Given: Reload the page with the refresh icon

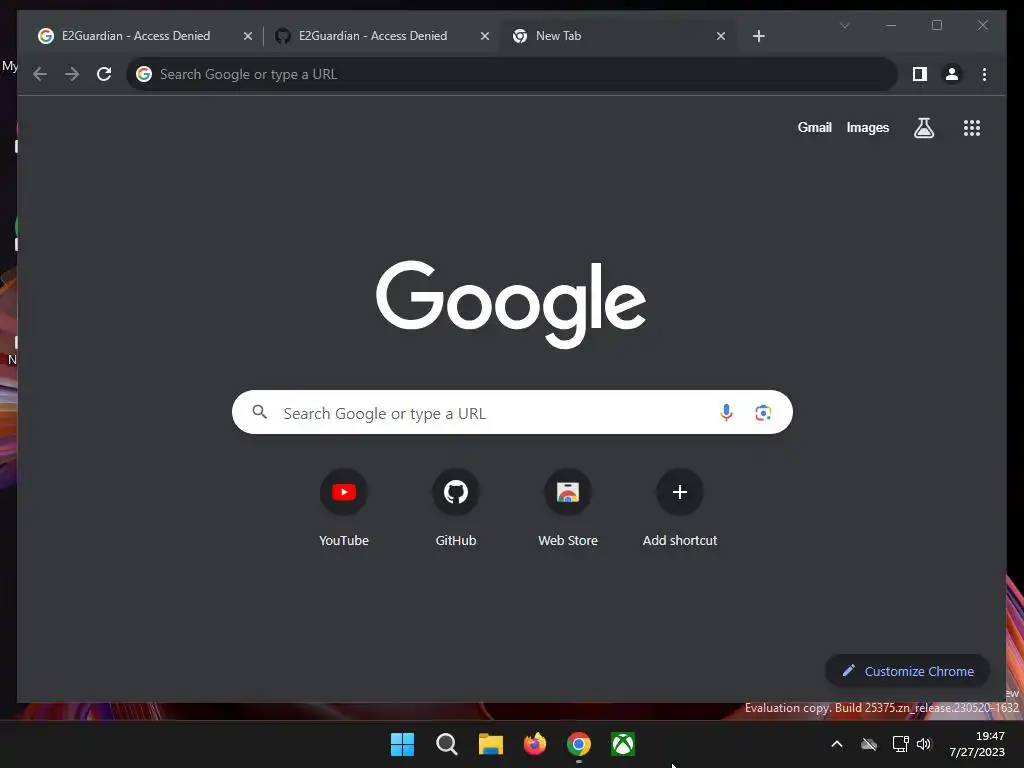Looking at the screenshot, I should (x=104, y=74).
